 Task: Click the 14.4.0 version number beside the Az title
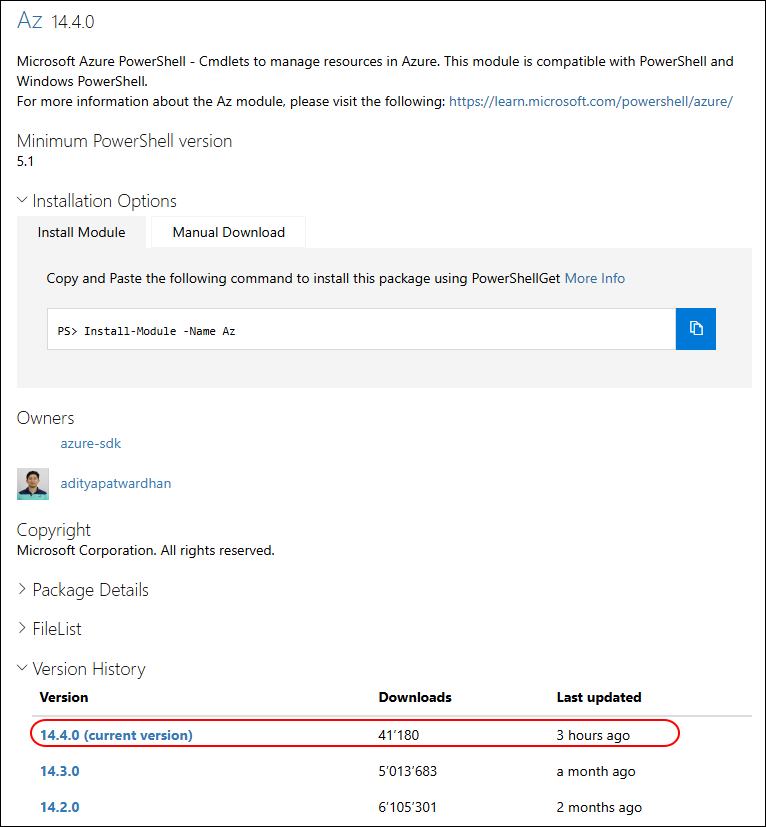tap(73, 22)
